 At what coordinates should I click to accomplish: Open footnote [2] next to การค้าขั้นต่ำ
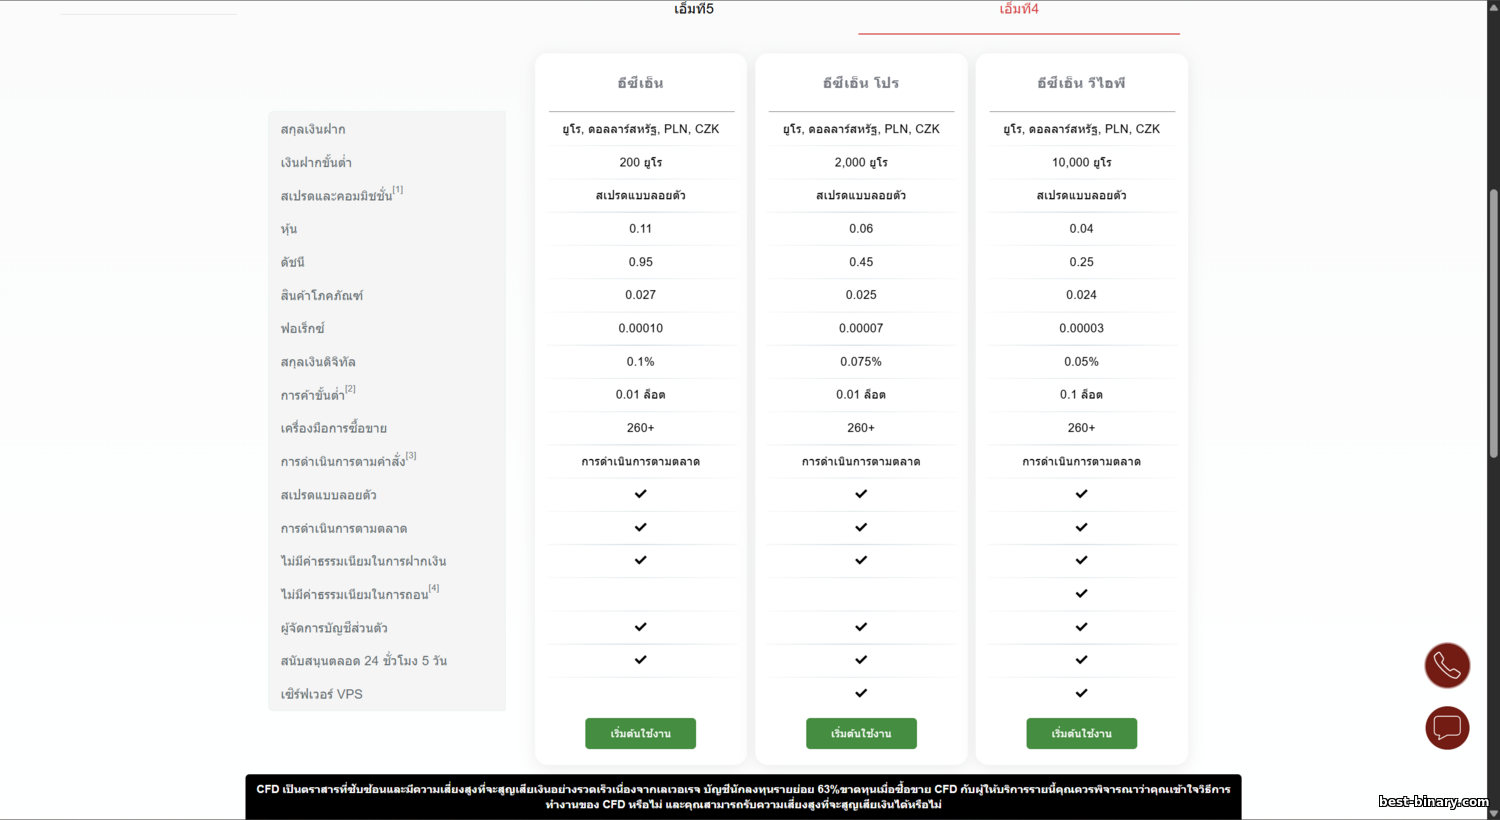350,389
